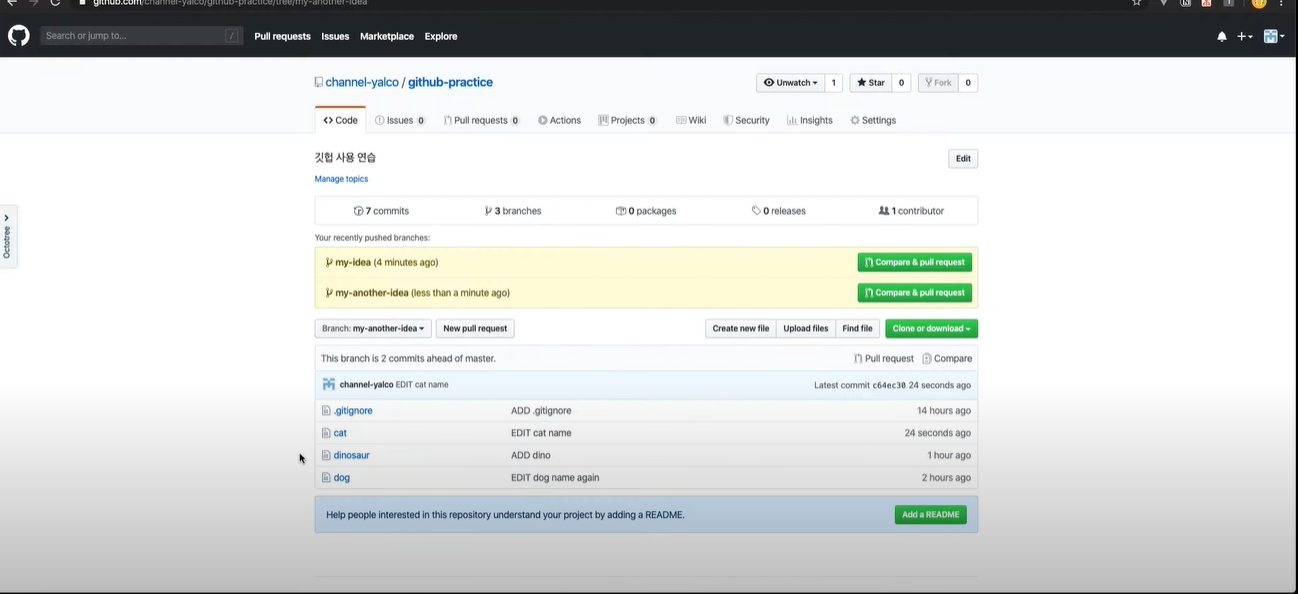Open the channel-yalco owner link

pyautogui.click(x=362, y=83)
